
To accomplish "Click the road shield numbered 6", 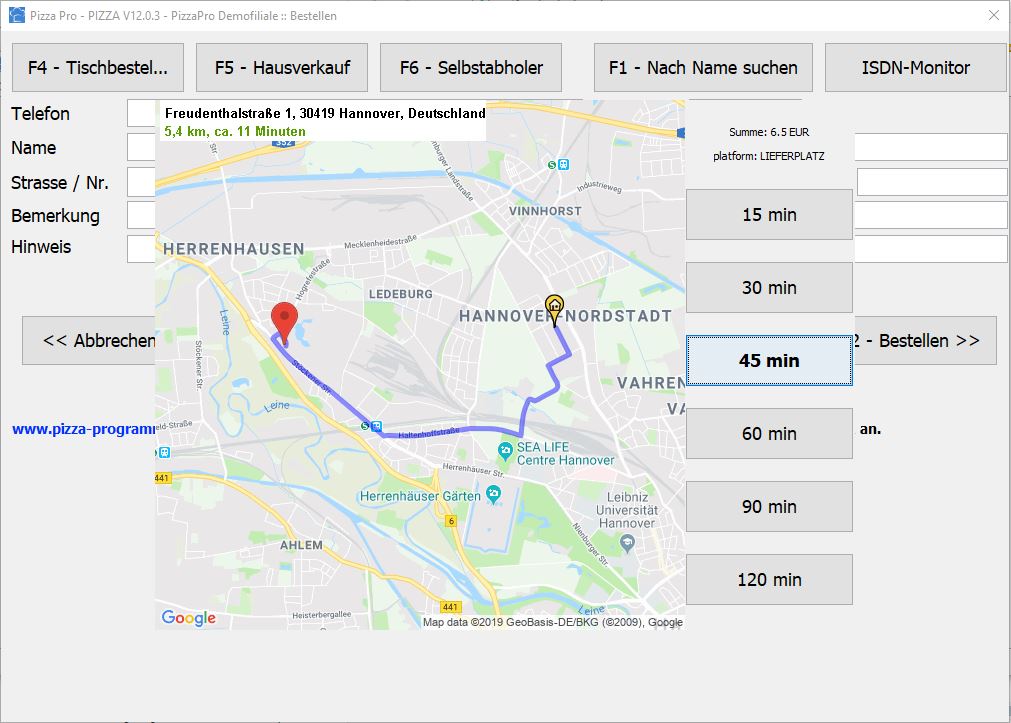I will click(x=451, y=521).
